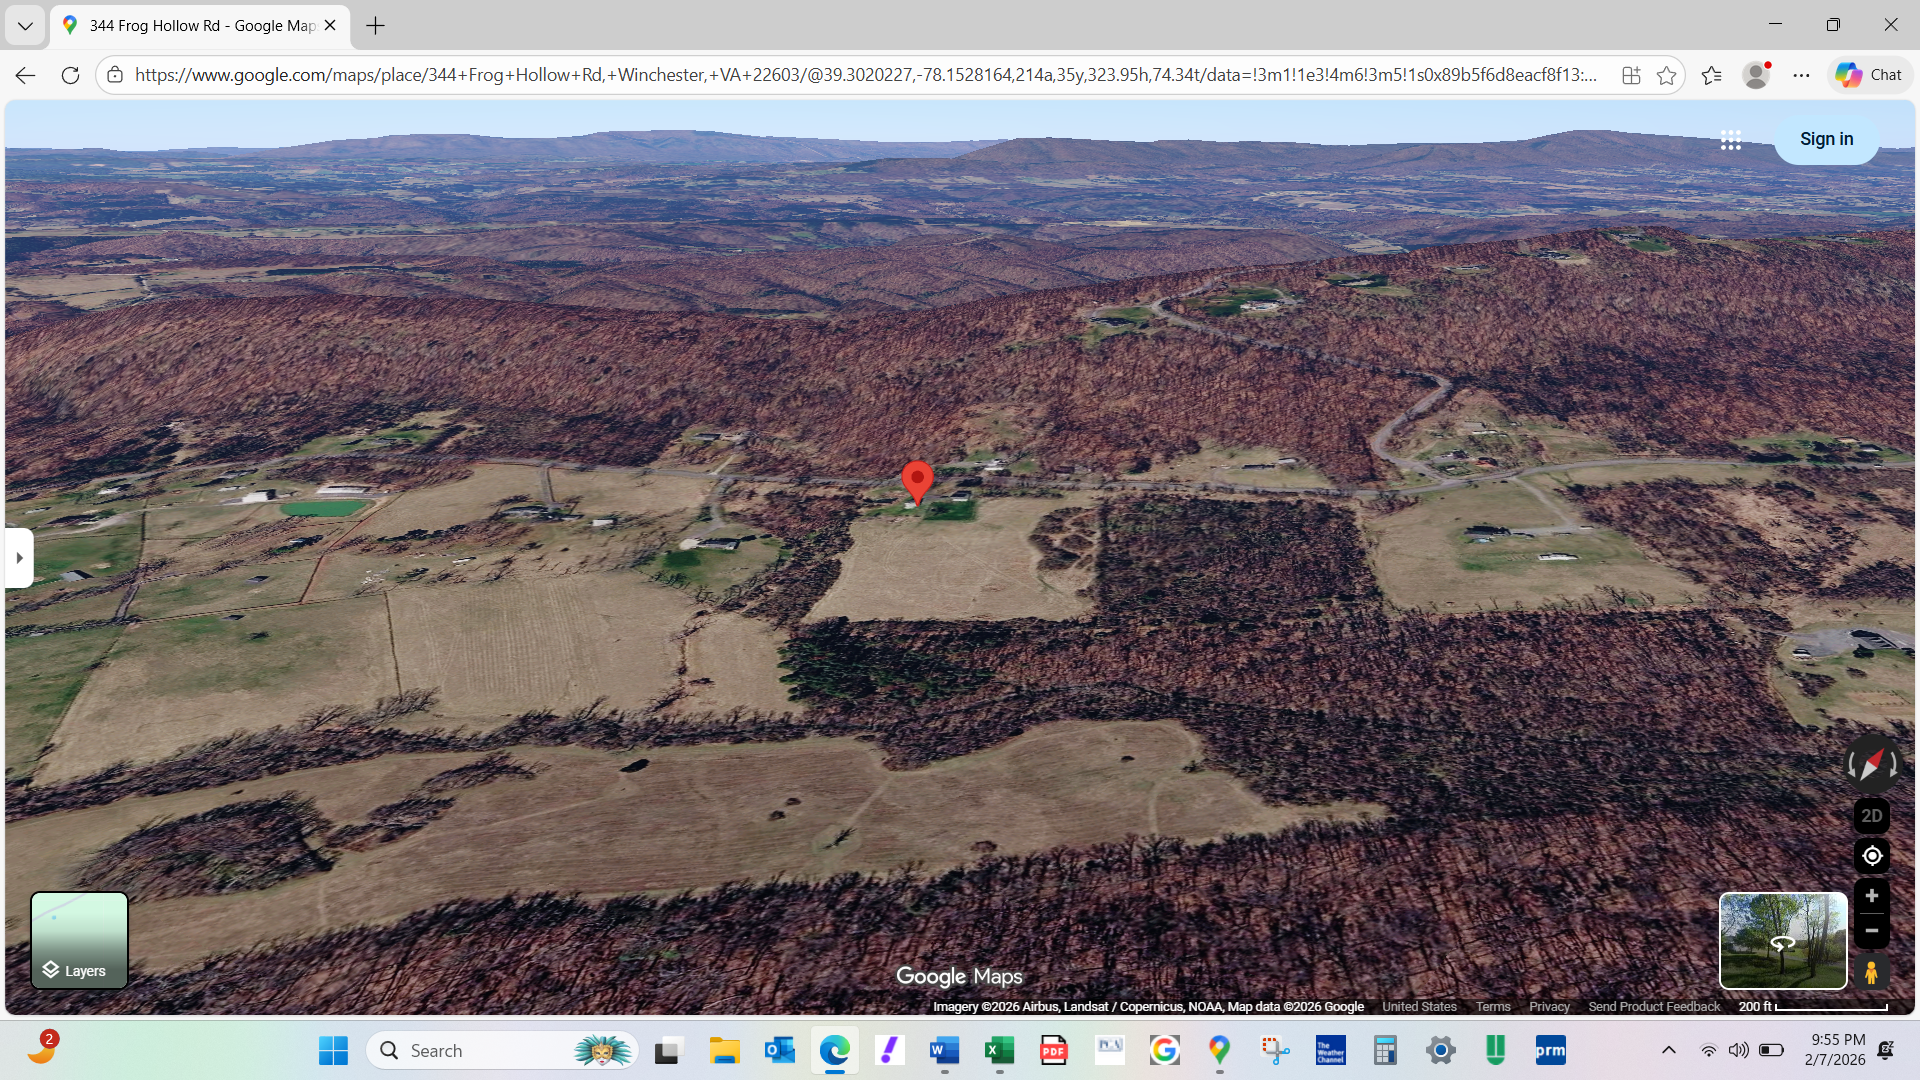
Task: Show hidden system tray icons
Action: [x=1668, y=1050]
